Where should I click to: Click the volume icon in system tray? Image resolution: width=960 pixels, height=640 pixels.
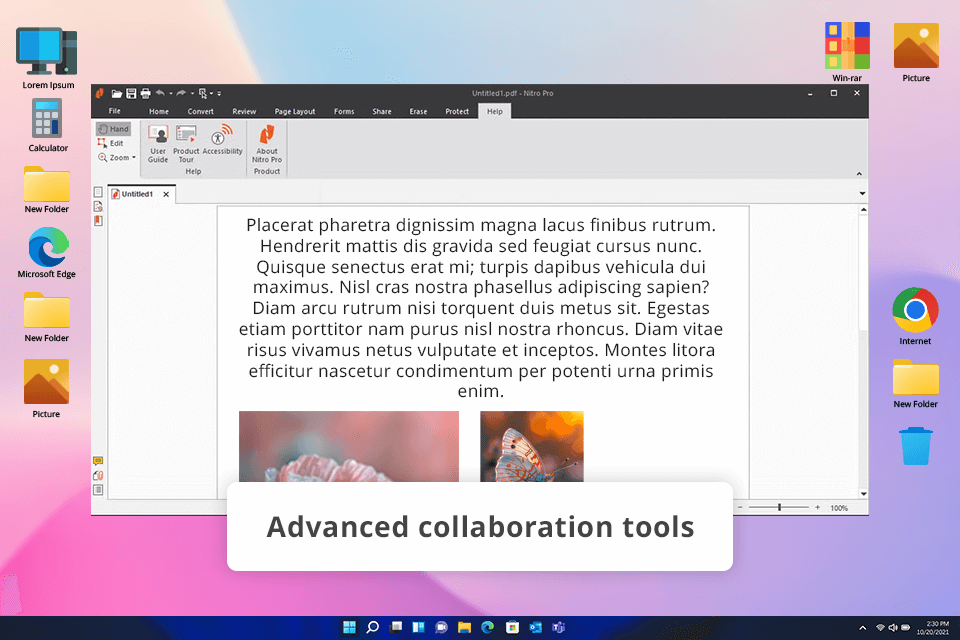tap(893, 627)
